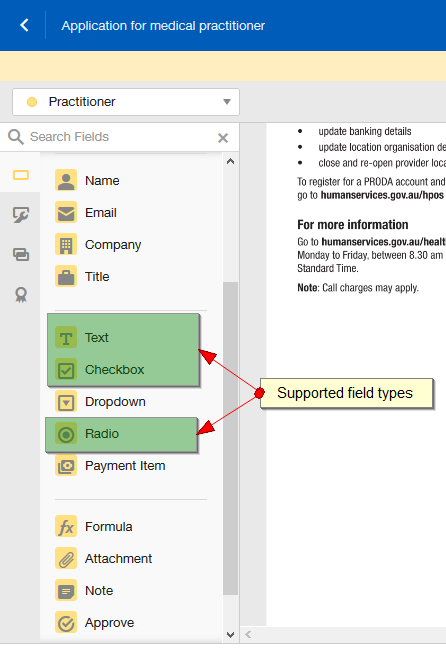Image resolution: width=446 pixels, height=660 pixels.
Task: Select the Company building icon
Action: [x=66, y=245]
